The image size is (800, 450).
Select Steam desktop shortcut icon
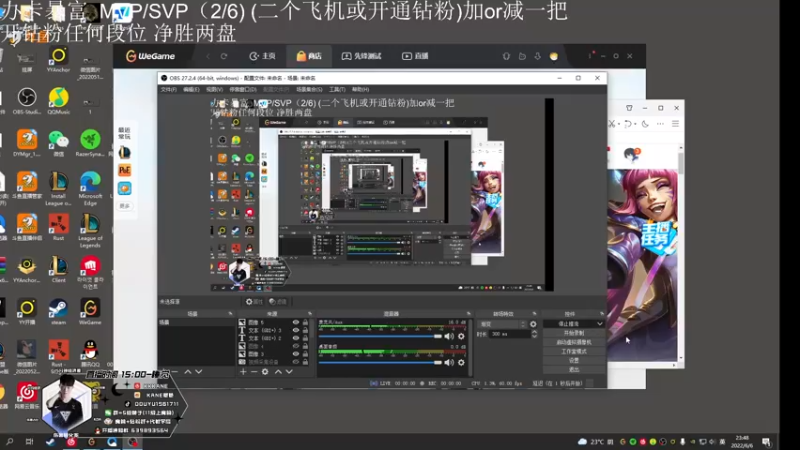[x=58, y=312]
